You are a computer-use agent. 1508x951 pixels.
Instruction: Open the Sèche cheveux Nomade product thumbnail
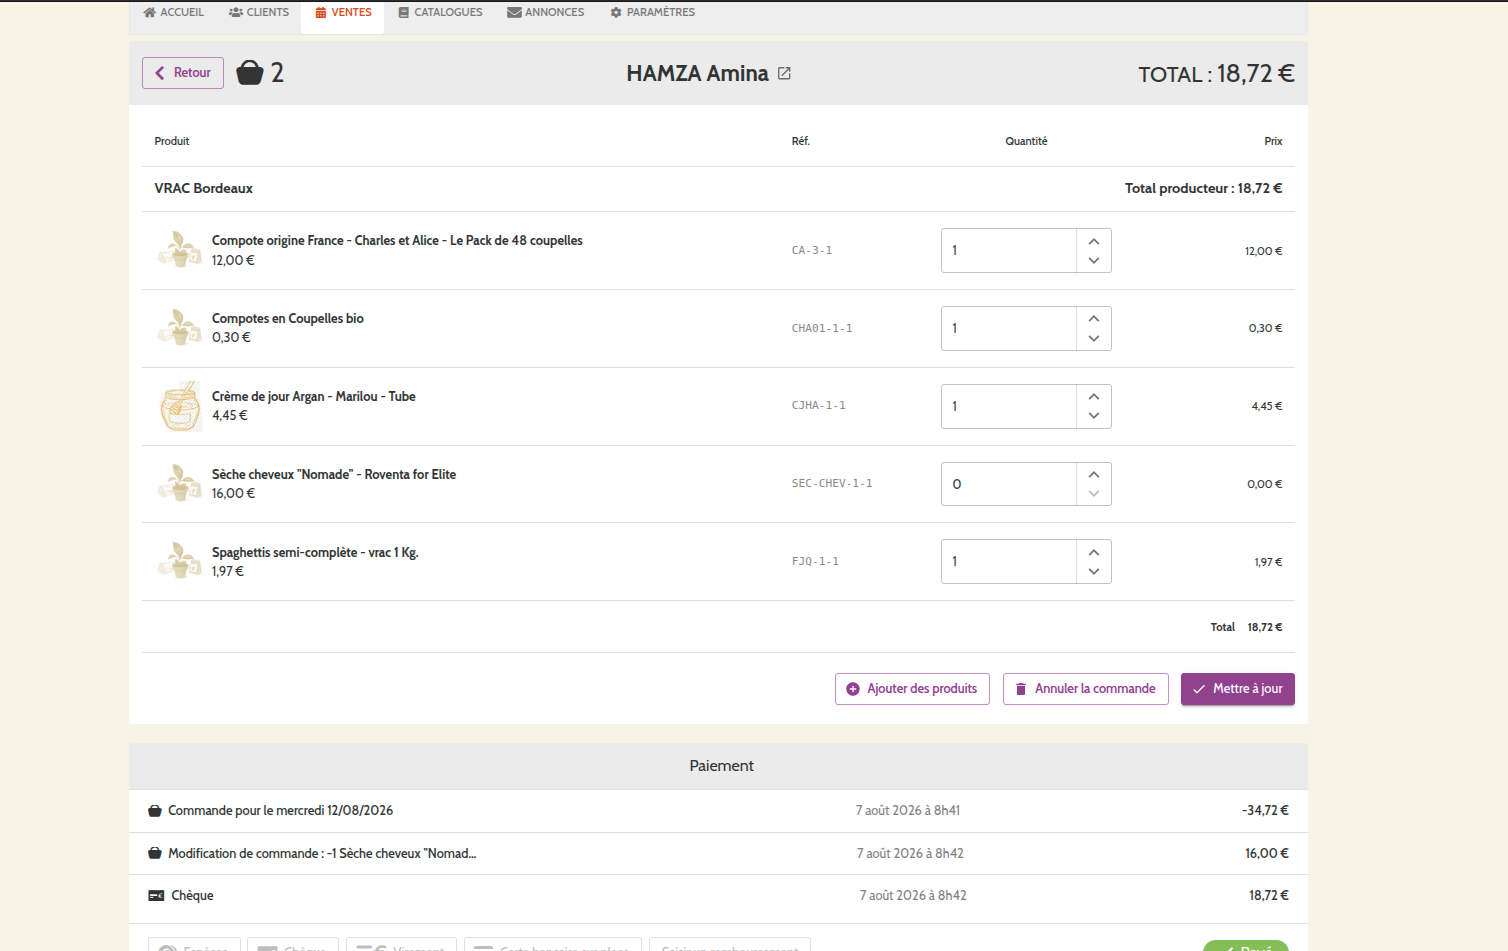click(x=180, y=483)
